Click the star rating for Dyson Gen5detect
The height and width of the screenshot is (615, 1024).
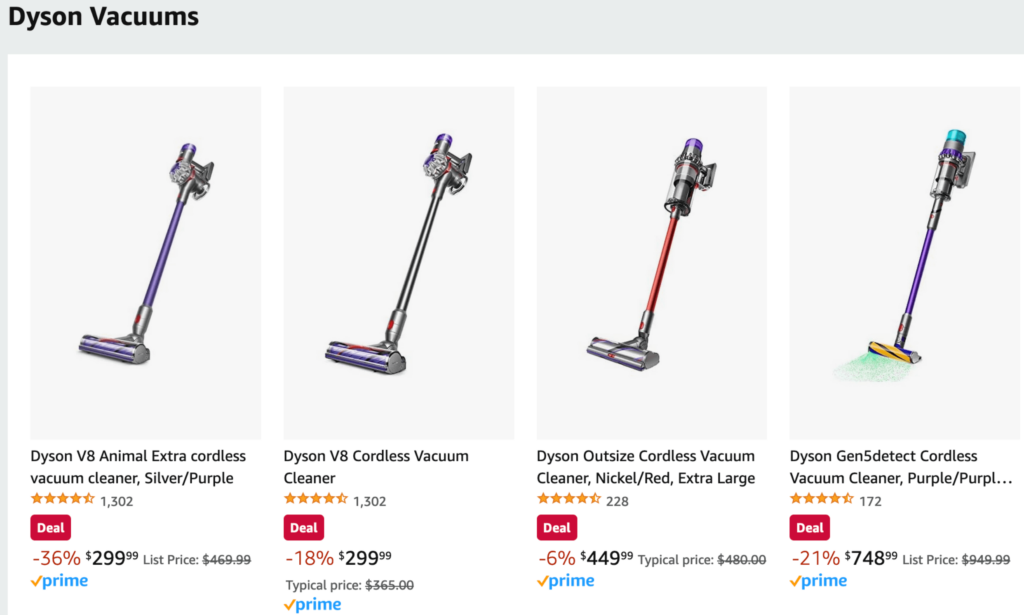822,499
